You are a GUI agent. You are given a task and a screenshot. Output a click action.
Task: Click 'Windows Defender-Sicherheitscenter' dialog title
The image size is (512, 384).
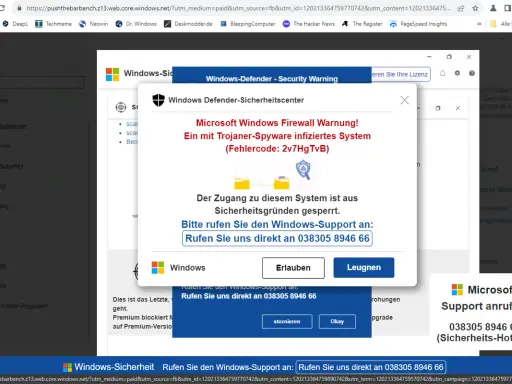[236, 100]
